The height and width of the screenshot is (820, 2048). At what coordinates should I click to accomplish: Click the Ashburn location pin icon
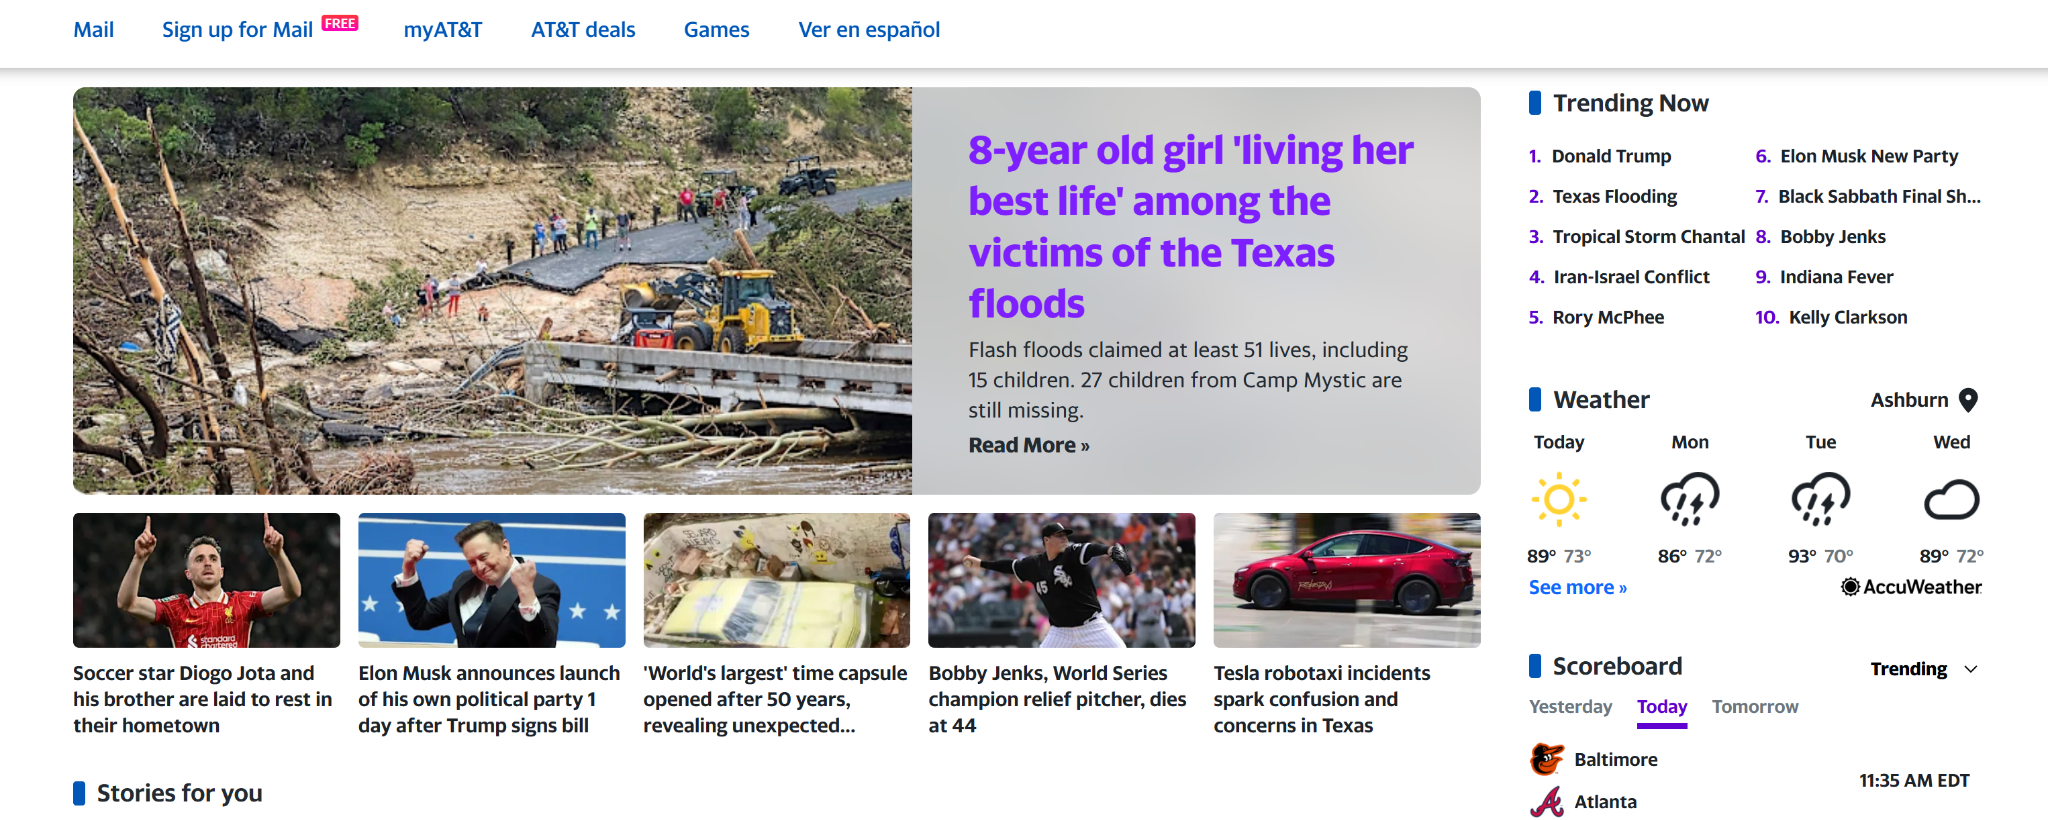tap(1968, 400)
